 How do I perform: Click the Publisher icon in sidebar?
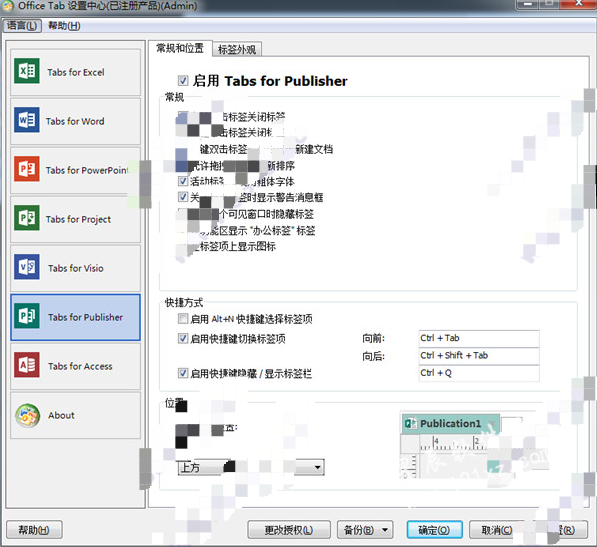coord(27,316)
